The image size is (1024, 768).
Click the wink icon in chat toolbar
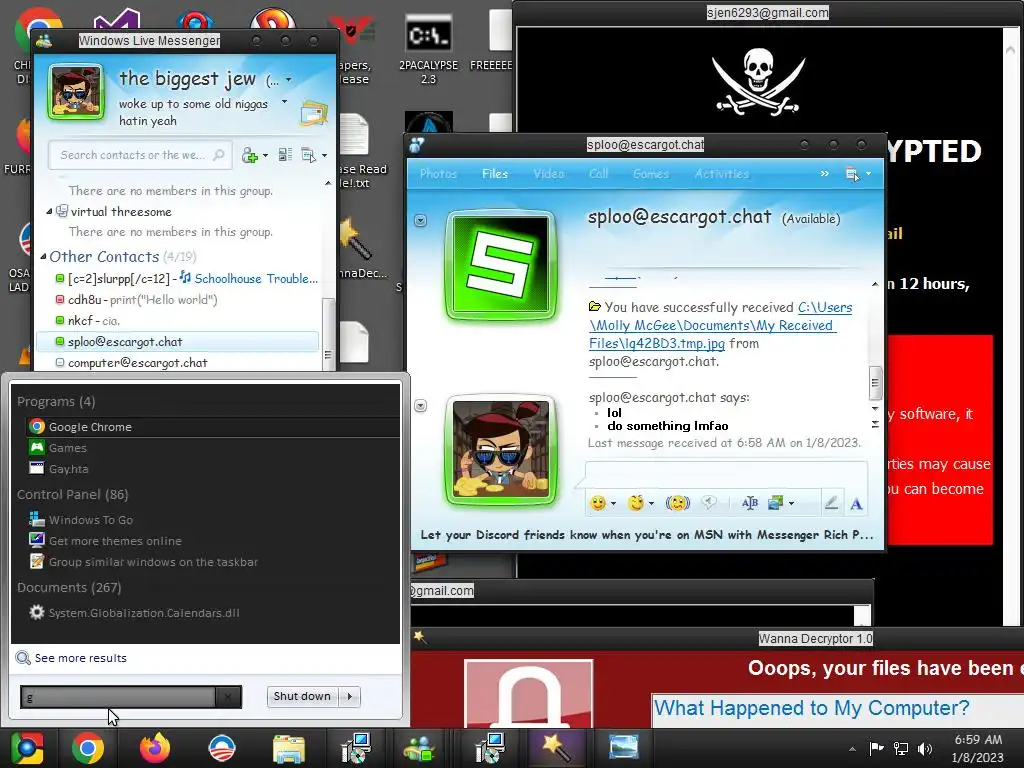[x=635, y=503]
